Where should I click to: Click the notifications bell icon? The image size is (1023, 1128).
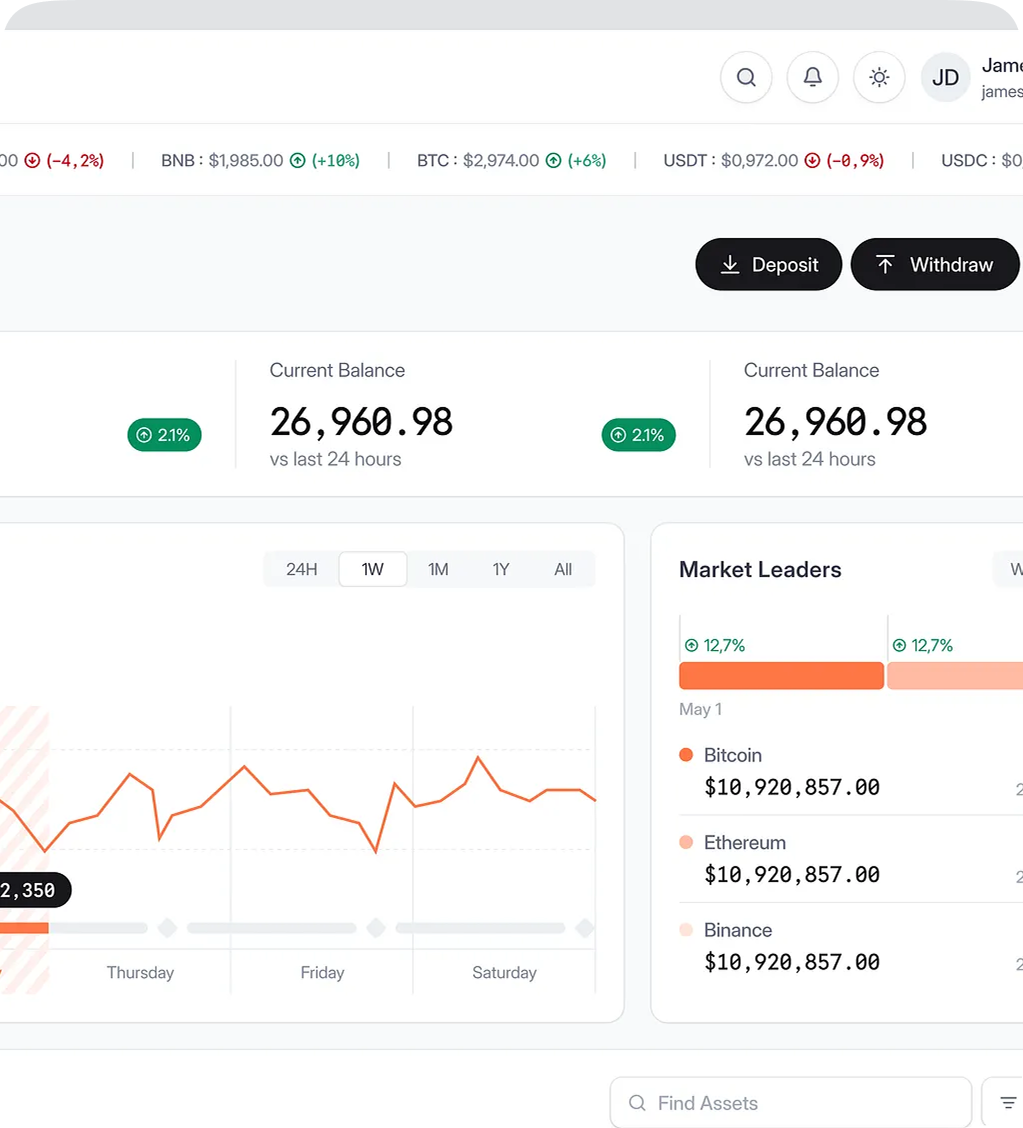[x=812, y=77]
